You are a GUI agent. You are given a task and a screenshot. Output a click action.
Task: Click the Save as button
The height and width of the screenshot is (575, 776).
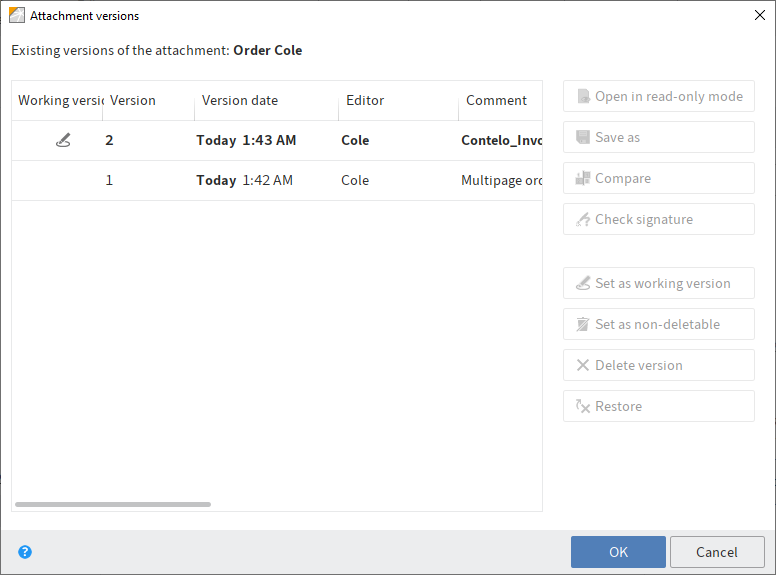[x=659, y=137]
